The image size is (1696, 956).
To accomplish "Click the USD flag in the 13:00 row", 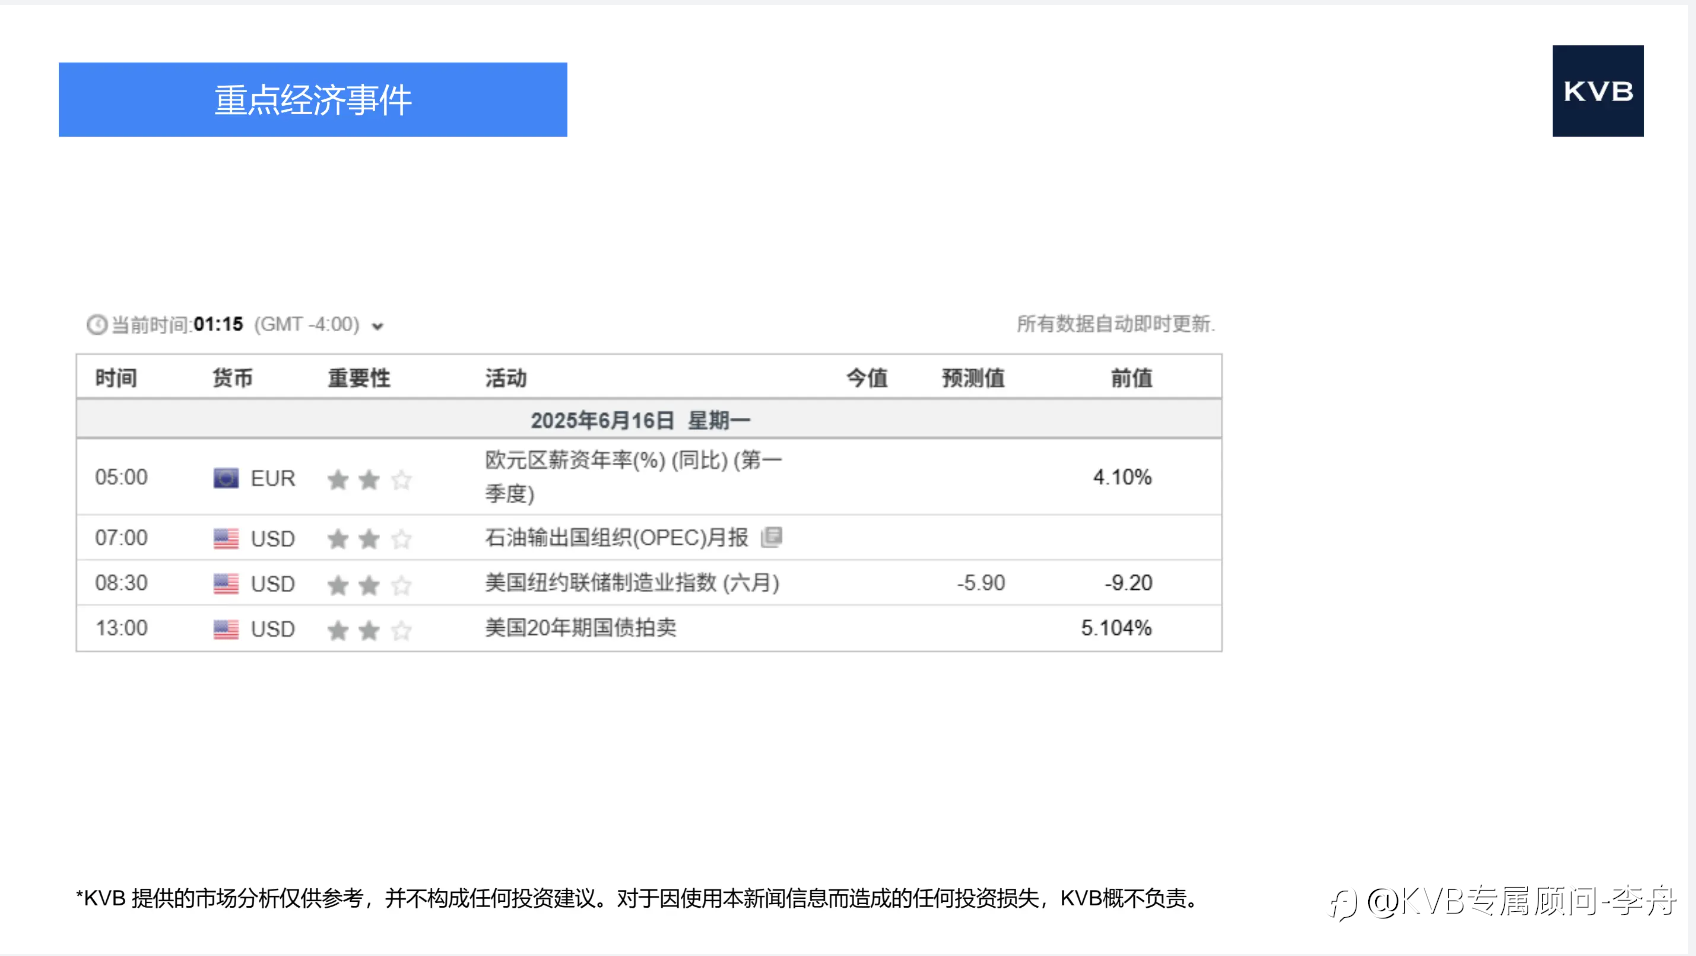I will pos(226,630).
